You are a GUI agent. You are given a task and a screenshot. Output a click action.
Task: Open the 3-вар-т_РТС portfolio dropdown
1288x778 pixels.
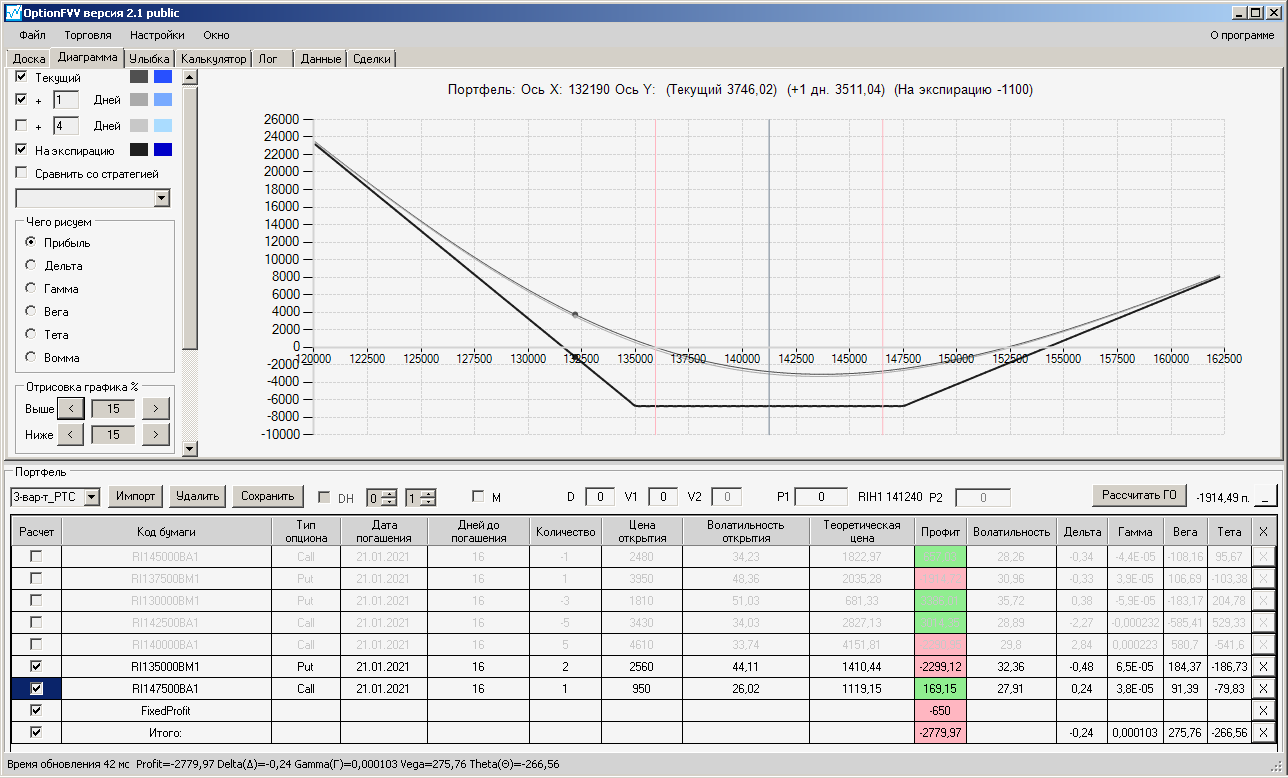(92, 496)
